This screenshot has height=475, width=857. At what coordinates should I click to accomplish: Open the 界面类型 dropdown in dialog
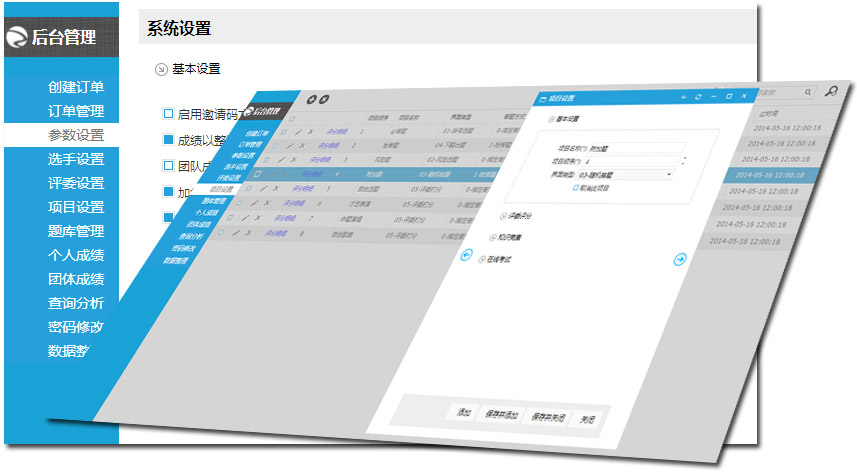point(668,175)
